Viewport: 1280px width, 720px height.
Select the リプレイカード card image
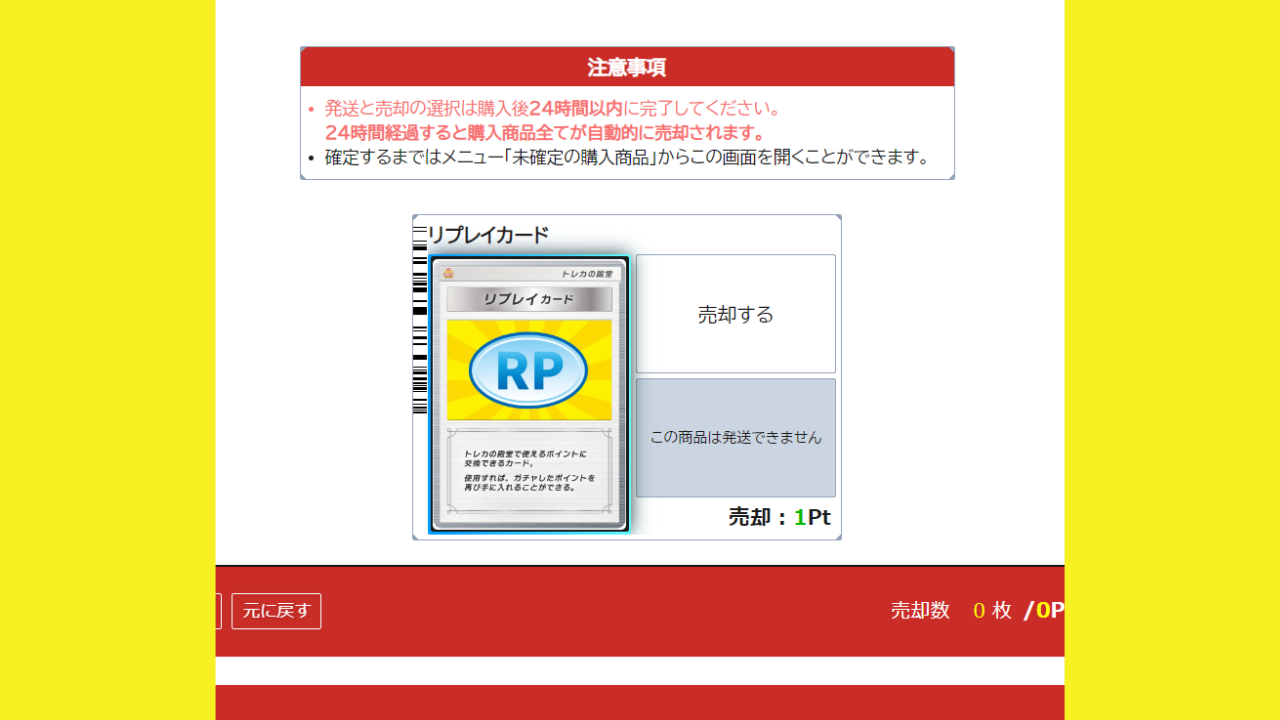pos(529,394)
